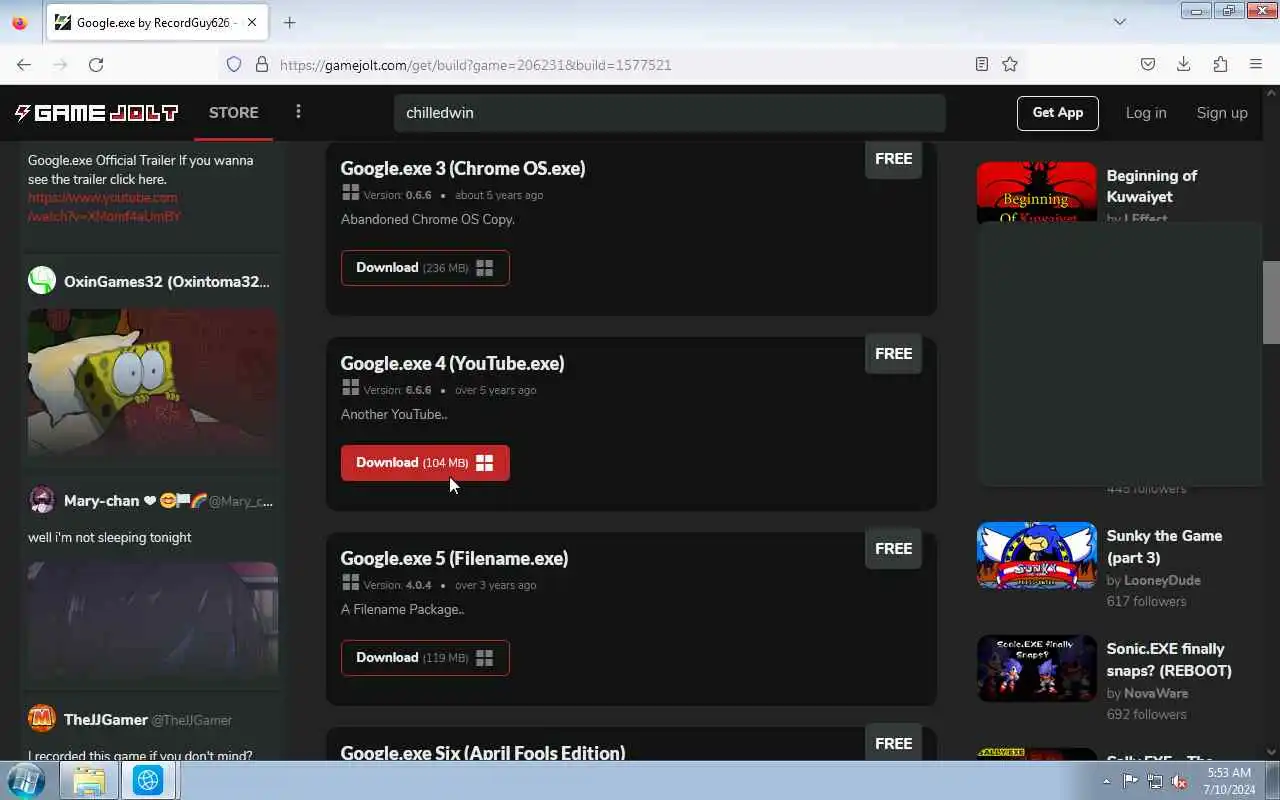Screen dimensions: 1280x800
Task: Expand the list all tabs chevron
Action: pos(1120,22)
